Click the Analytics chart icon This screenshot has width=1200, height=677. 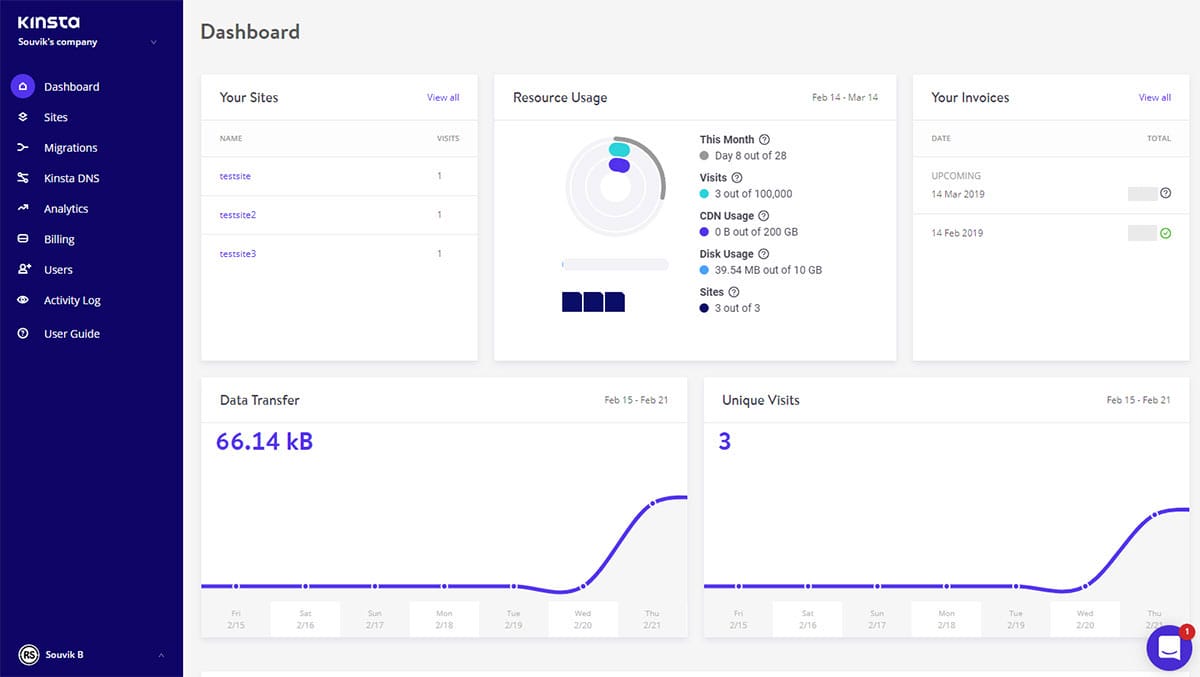coord(23,209)
